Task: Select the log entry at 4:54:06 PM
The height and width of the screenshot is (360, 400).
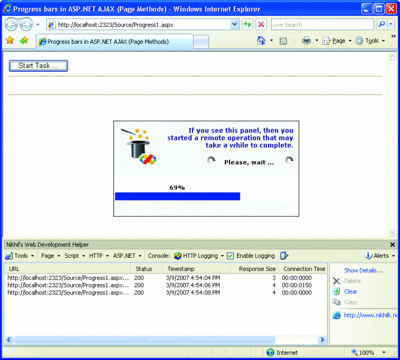Action: [166, 285]
